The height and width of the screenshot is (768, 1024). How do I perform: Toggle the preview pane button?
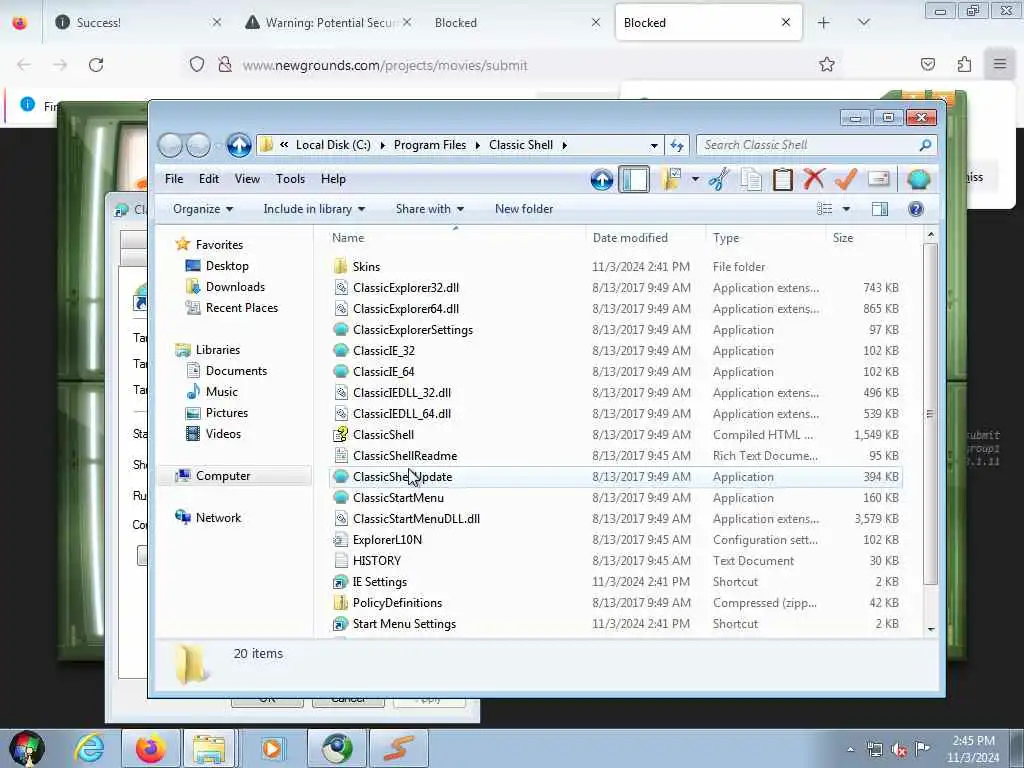point(880,209)
